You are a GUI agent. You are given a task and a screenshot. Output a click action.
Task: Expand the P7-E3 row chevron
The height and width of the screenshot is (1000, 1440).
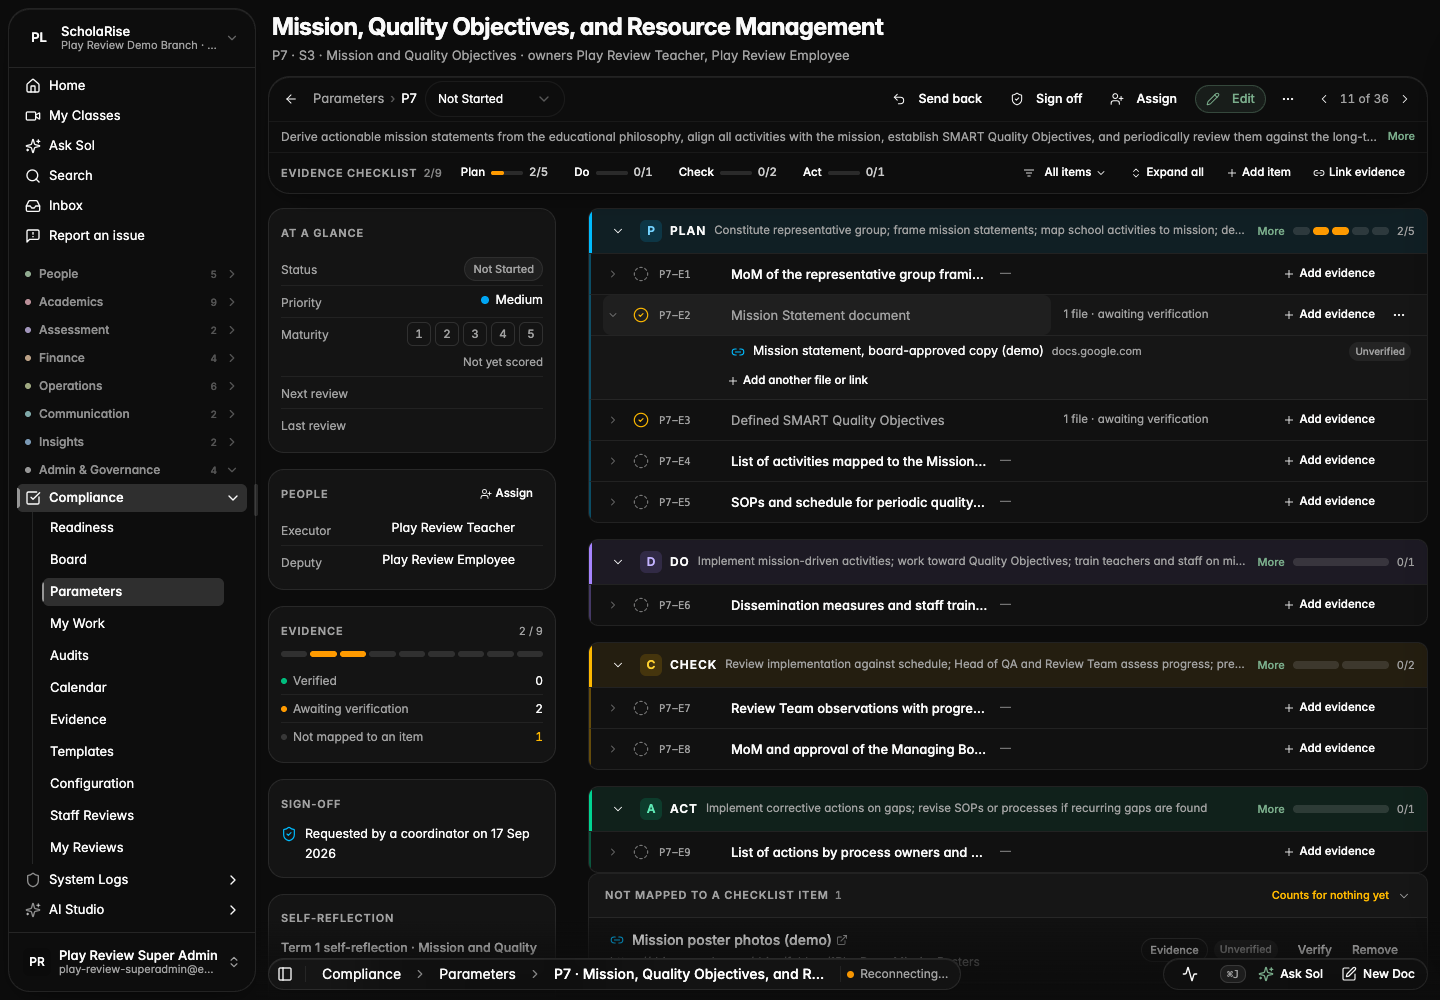tap(613, 420)
